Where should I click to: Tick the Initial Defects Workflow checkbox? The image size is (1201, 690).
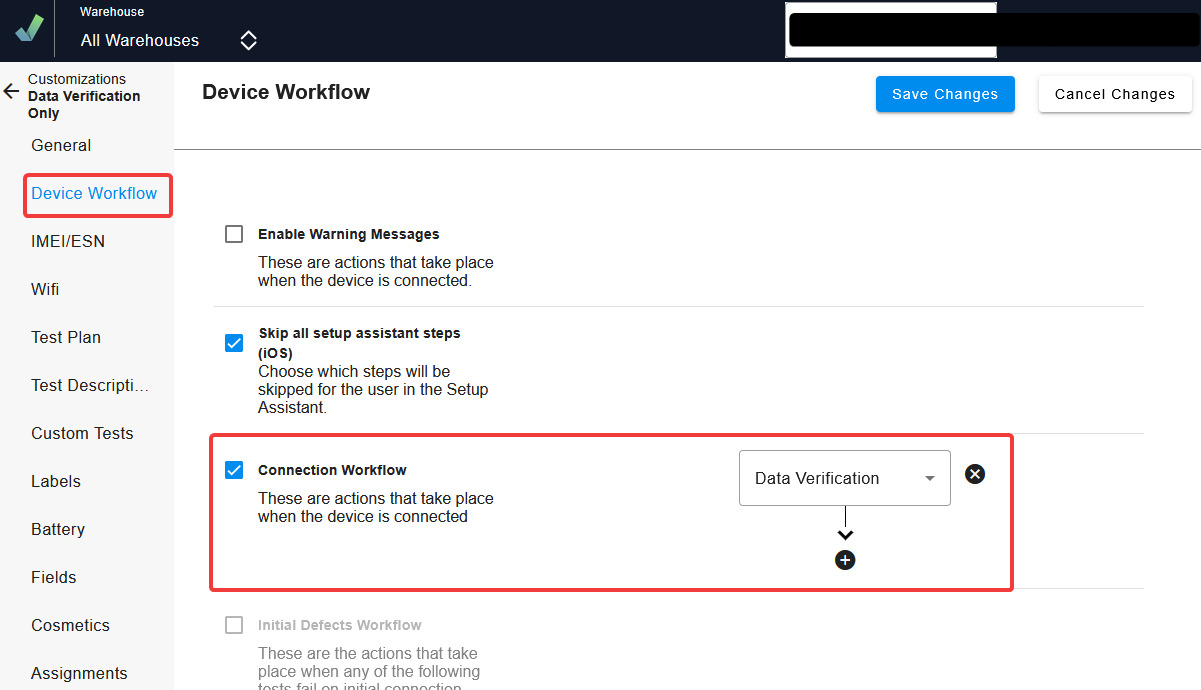click(x=234, y=625)
